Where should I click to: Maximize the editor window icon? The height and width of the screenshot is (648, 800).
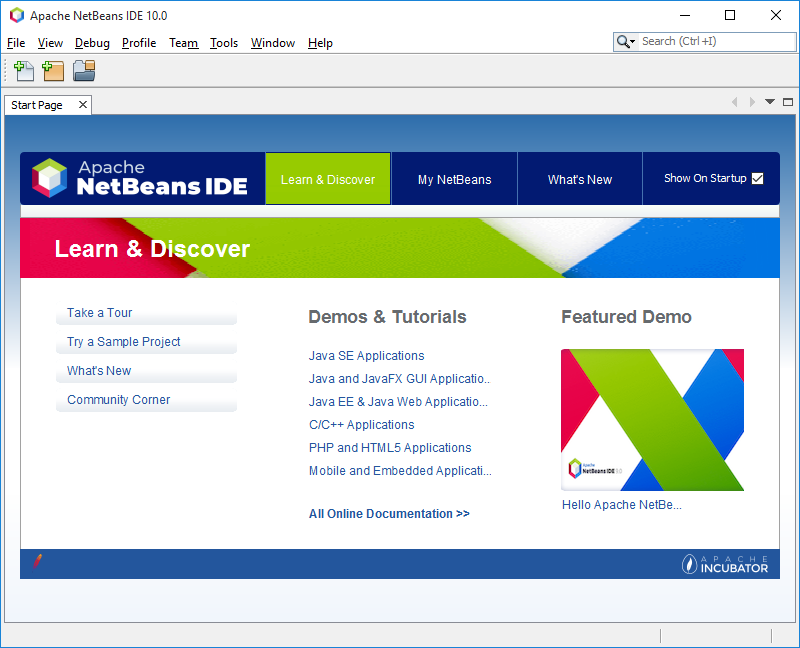788,102
